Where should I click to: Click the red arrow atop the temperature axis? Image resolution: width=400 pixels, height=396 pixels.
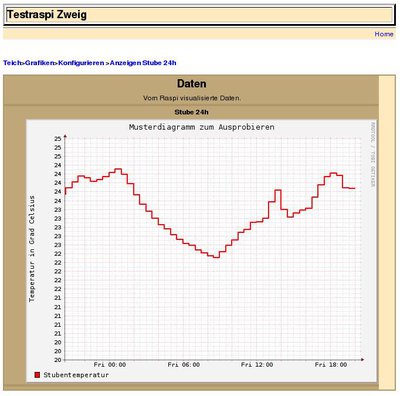coord(65,136)
